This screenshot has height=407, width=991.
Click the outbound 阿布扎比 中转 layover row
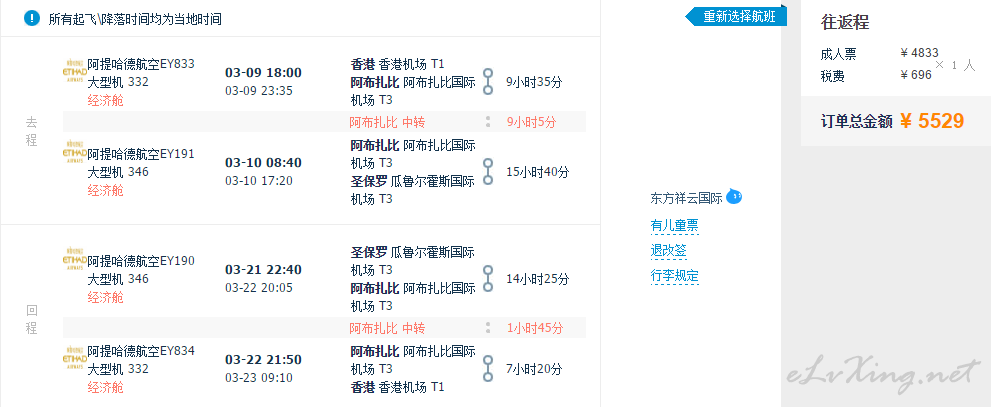(387, 122)
